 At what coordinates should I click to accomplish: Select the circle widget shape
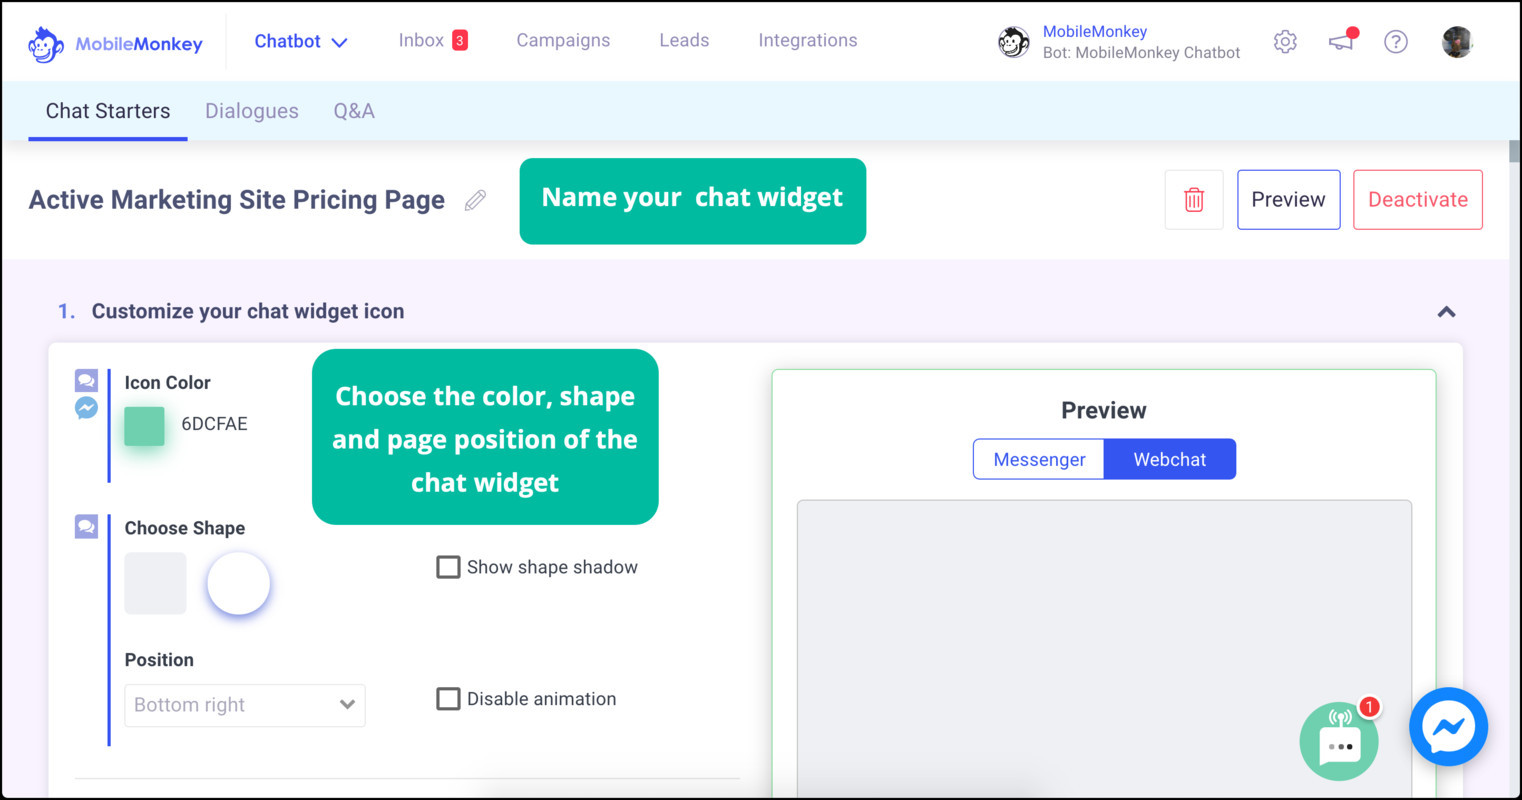(238, 583)
